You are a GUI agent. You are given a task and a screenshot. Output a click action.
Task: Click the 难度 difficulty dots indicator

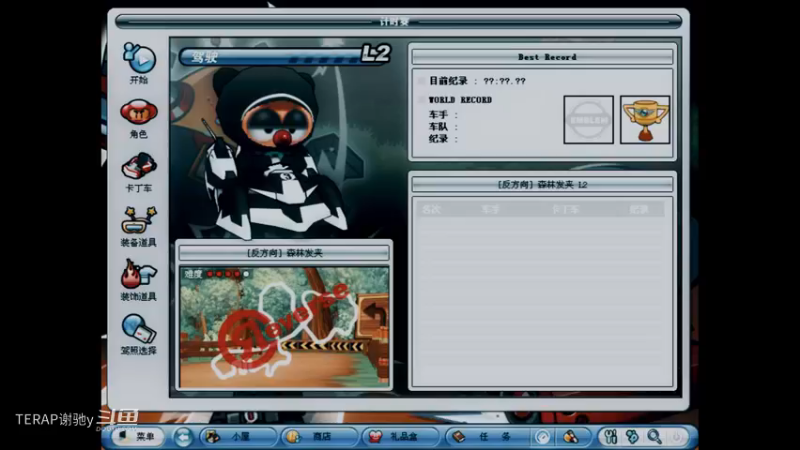[x=217, y=274]
